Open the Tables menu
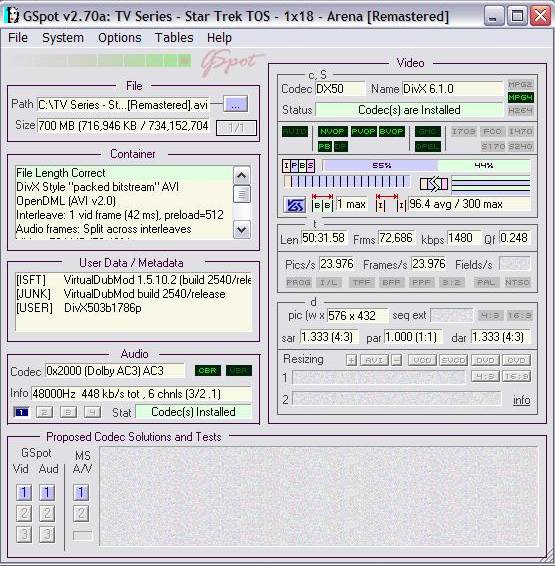Viewport: 555px width, 566px height. coord(174,38)
